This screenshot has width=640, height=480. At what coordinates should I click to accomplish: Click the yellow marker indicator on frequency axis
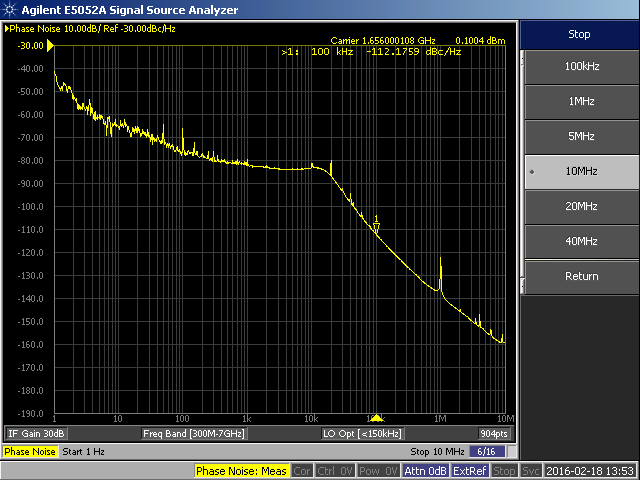(x=376, y=417)
